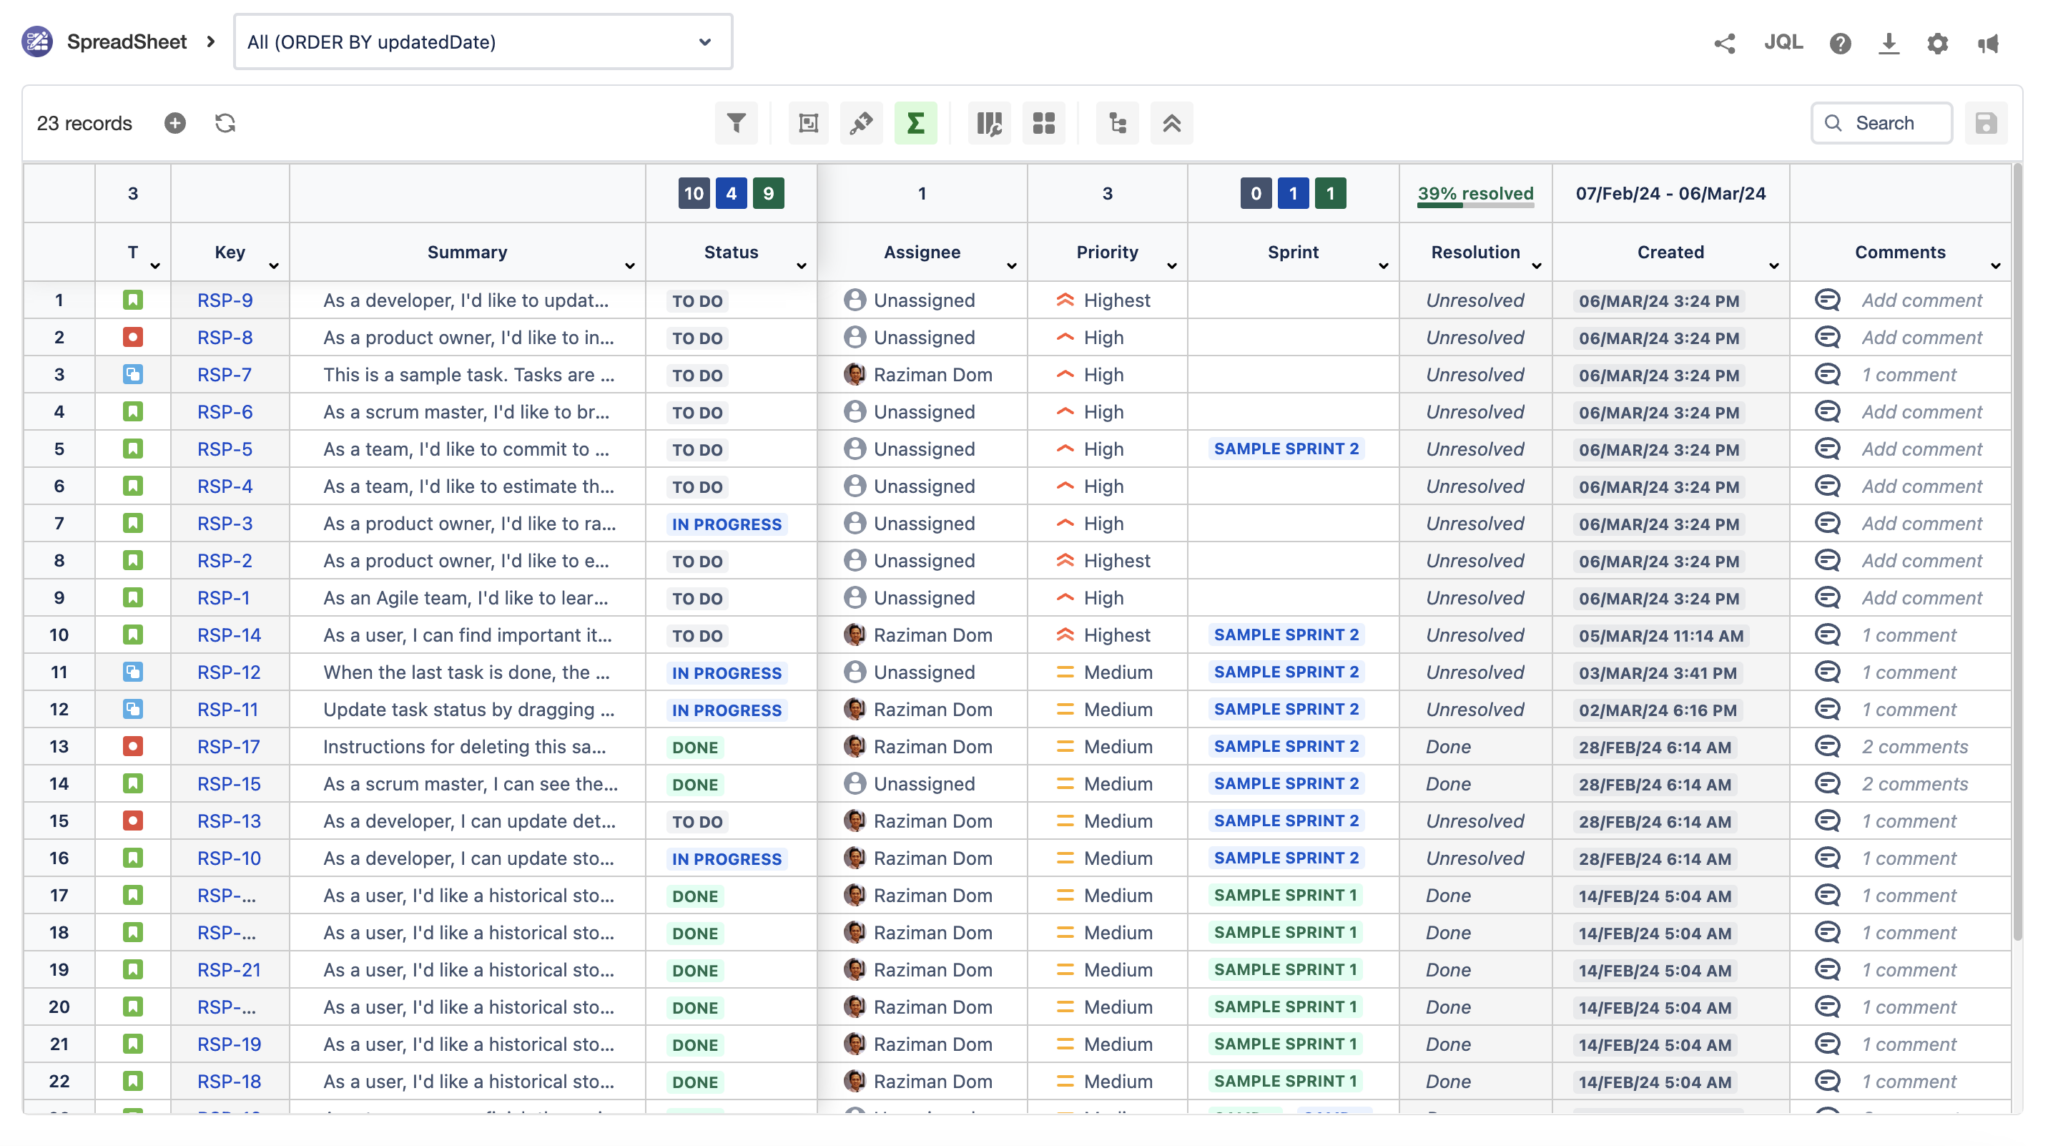Viewport: 2048px width, 1146px height.
Task: Open the share icon in the header
Action: [x=1724, y=43]
